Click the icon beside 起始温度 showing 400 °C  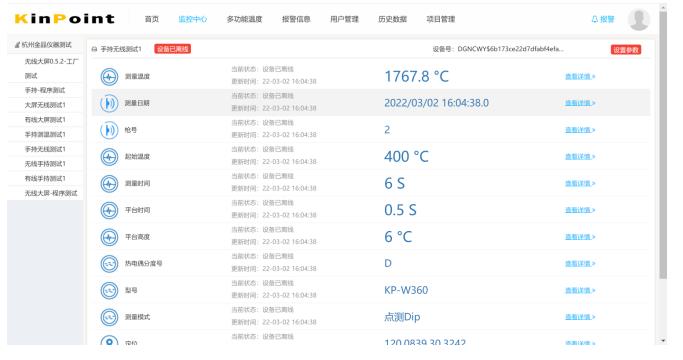point(109,157)
